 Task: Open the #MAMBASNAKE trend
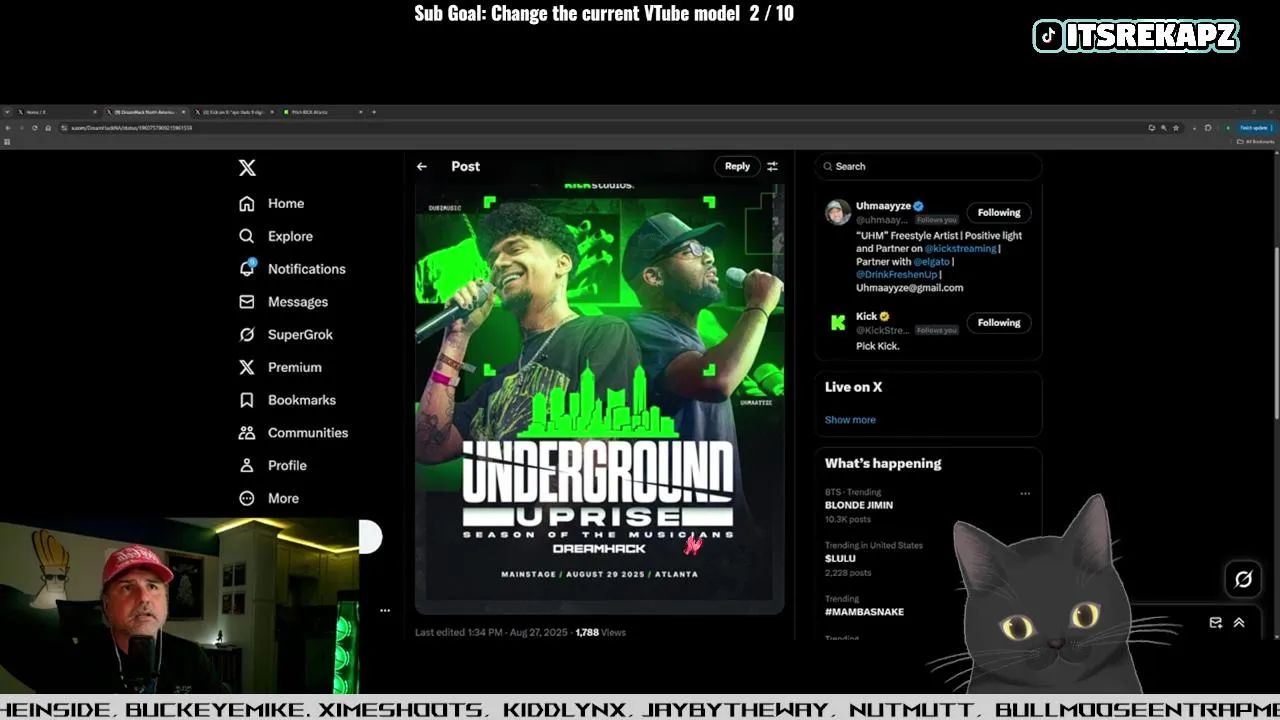pyautogui.click(x=864, y=611)
